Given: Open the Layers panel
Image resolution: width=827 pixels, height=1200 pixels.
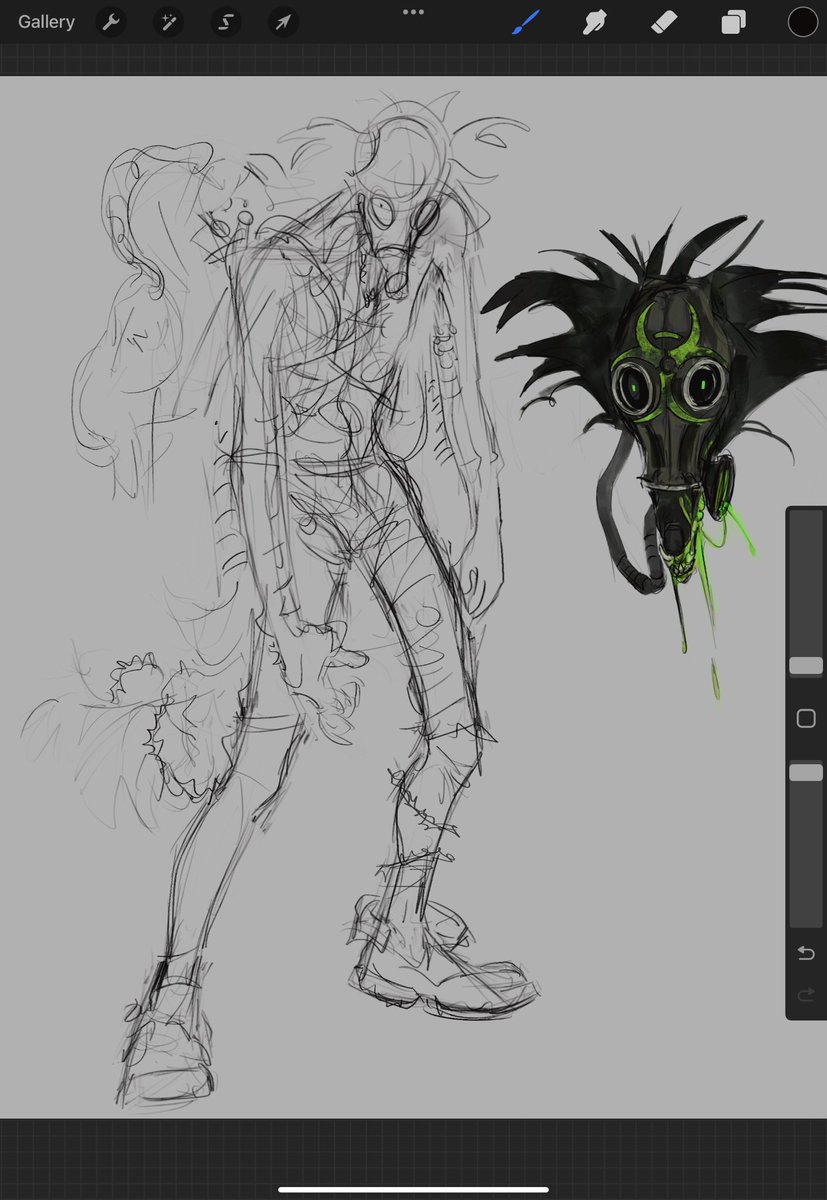Looking at the screenshot, I should (x=734, y=22).
